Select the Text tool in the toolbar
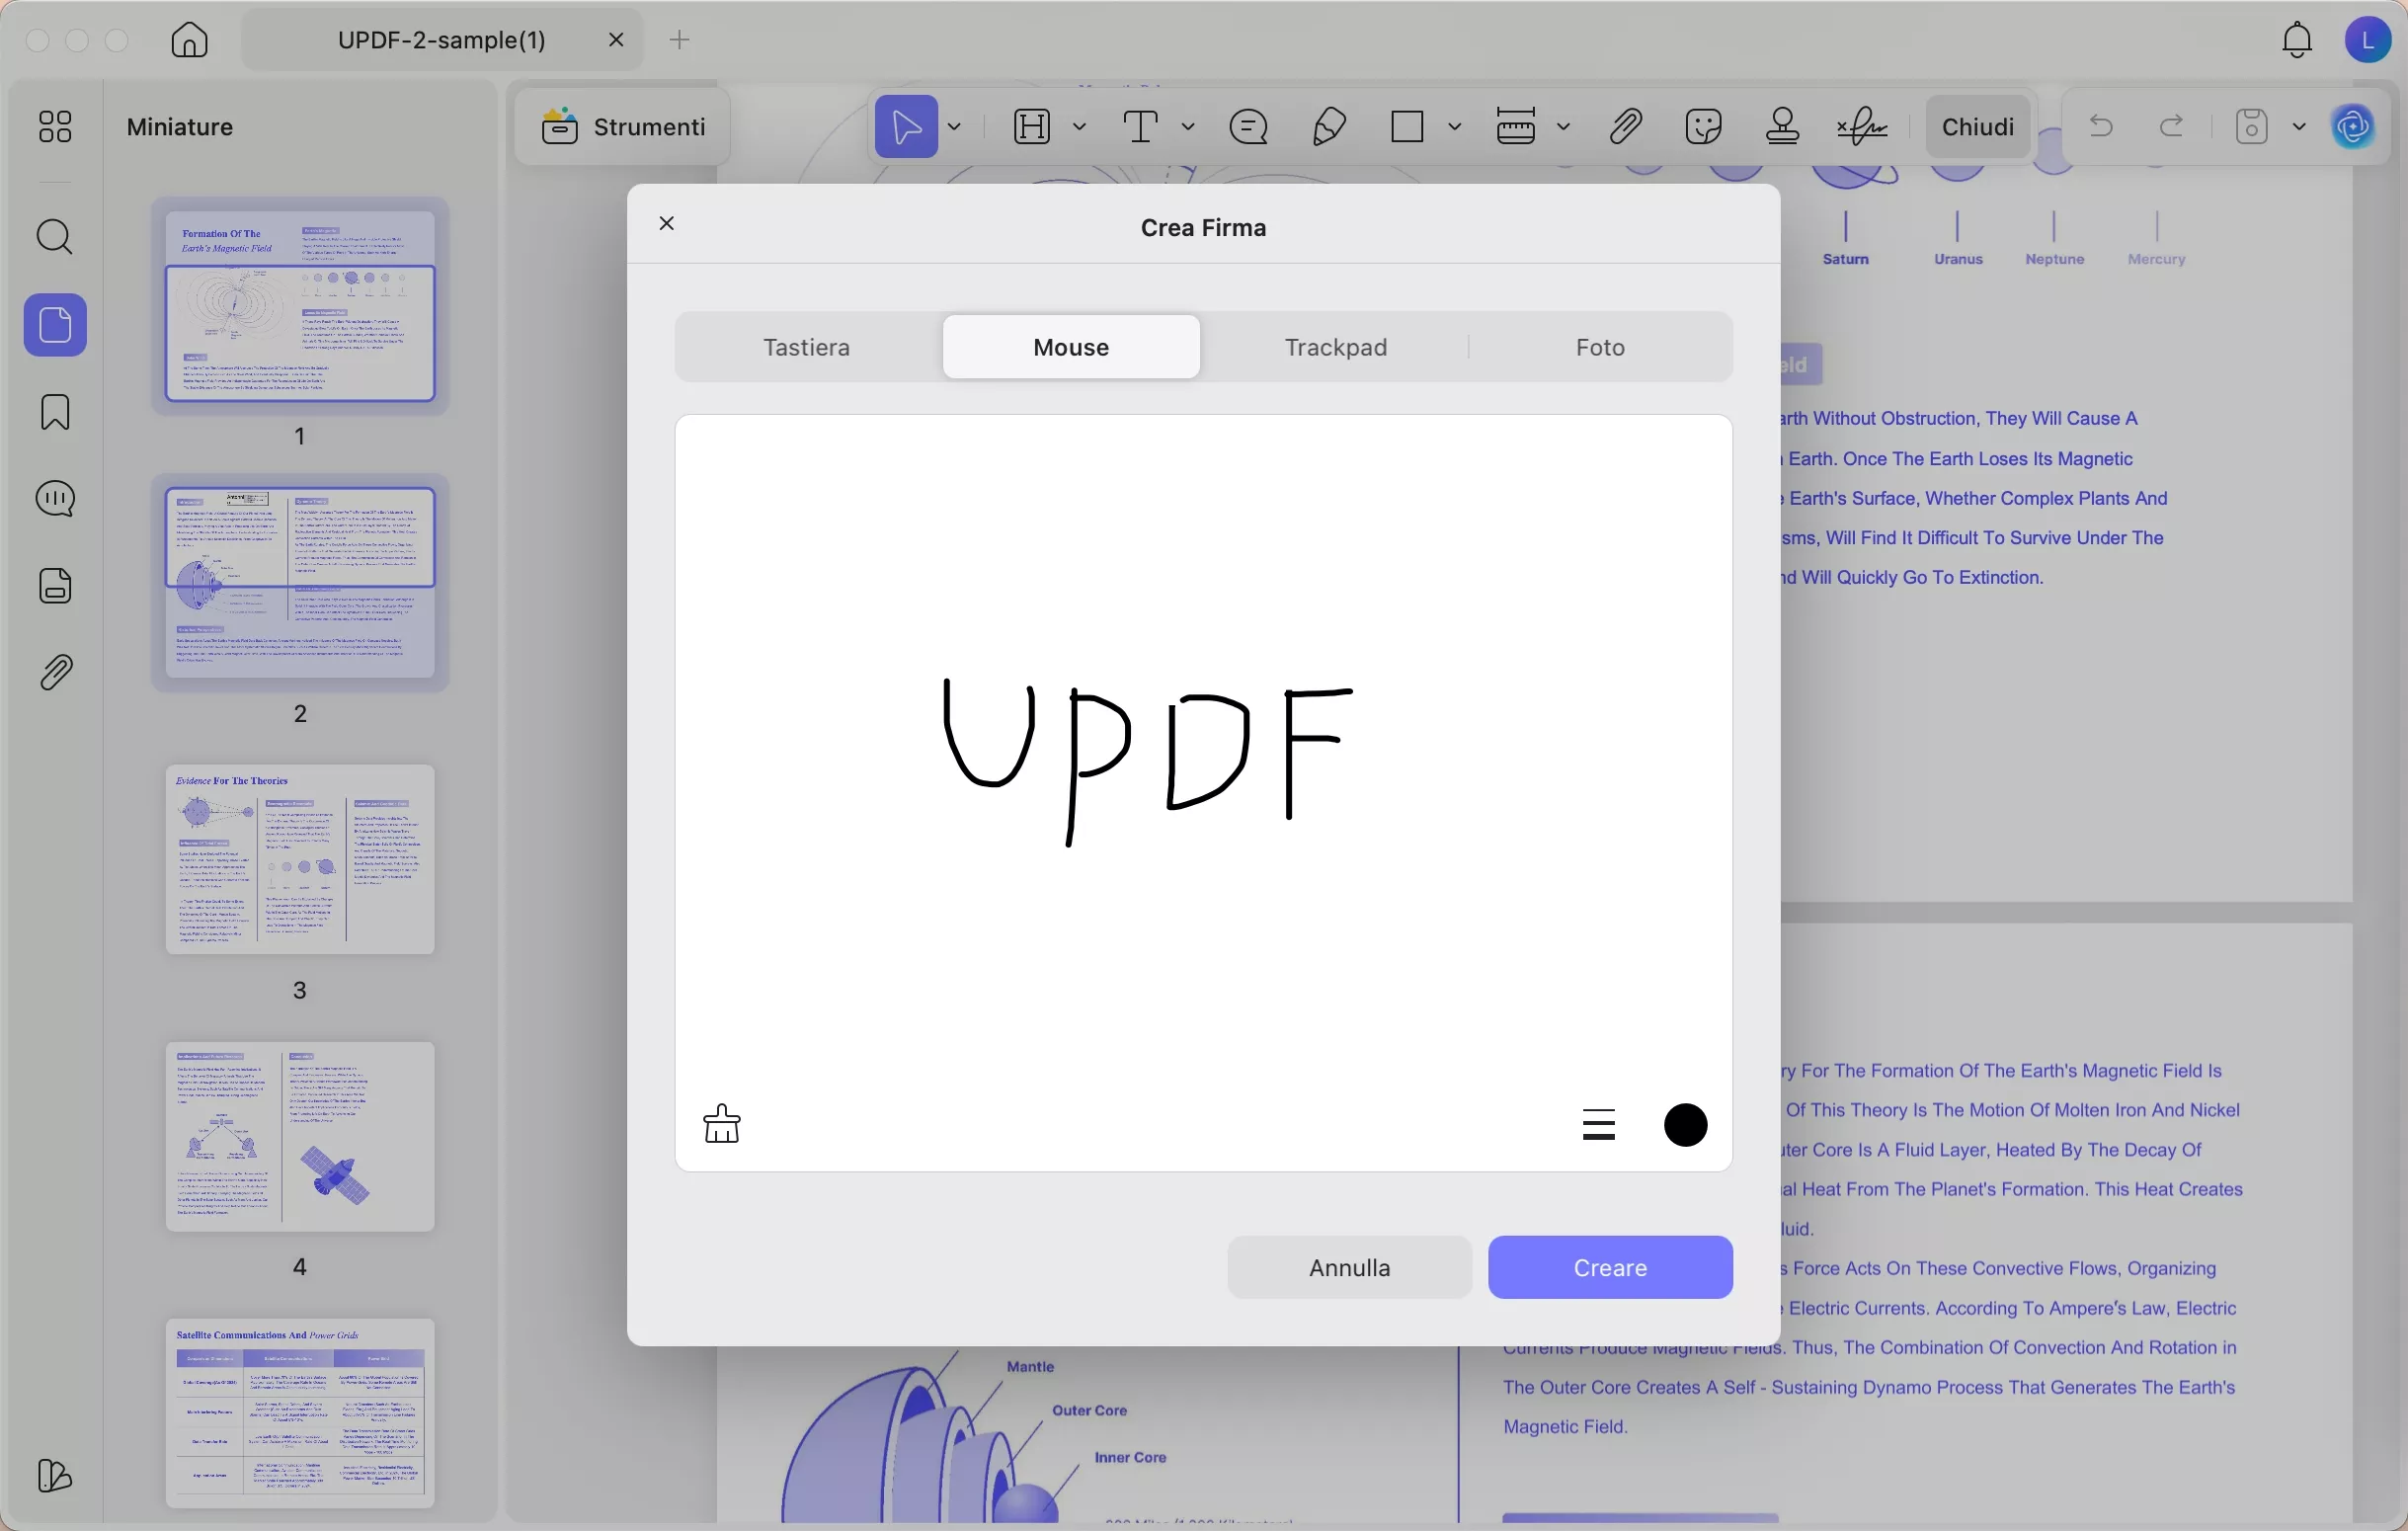 [x=1140, y=126]
